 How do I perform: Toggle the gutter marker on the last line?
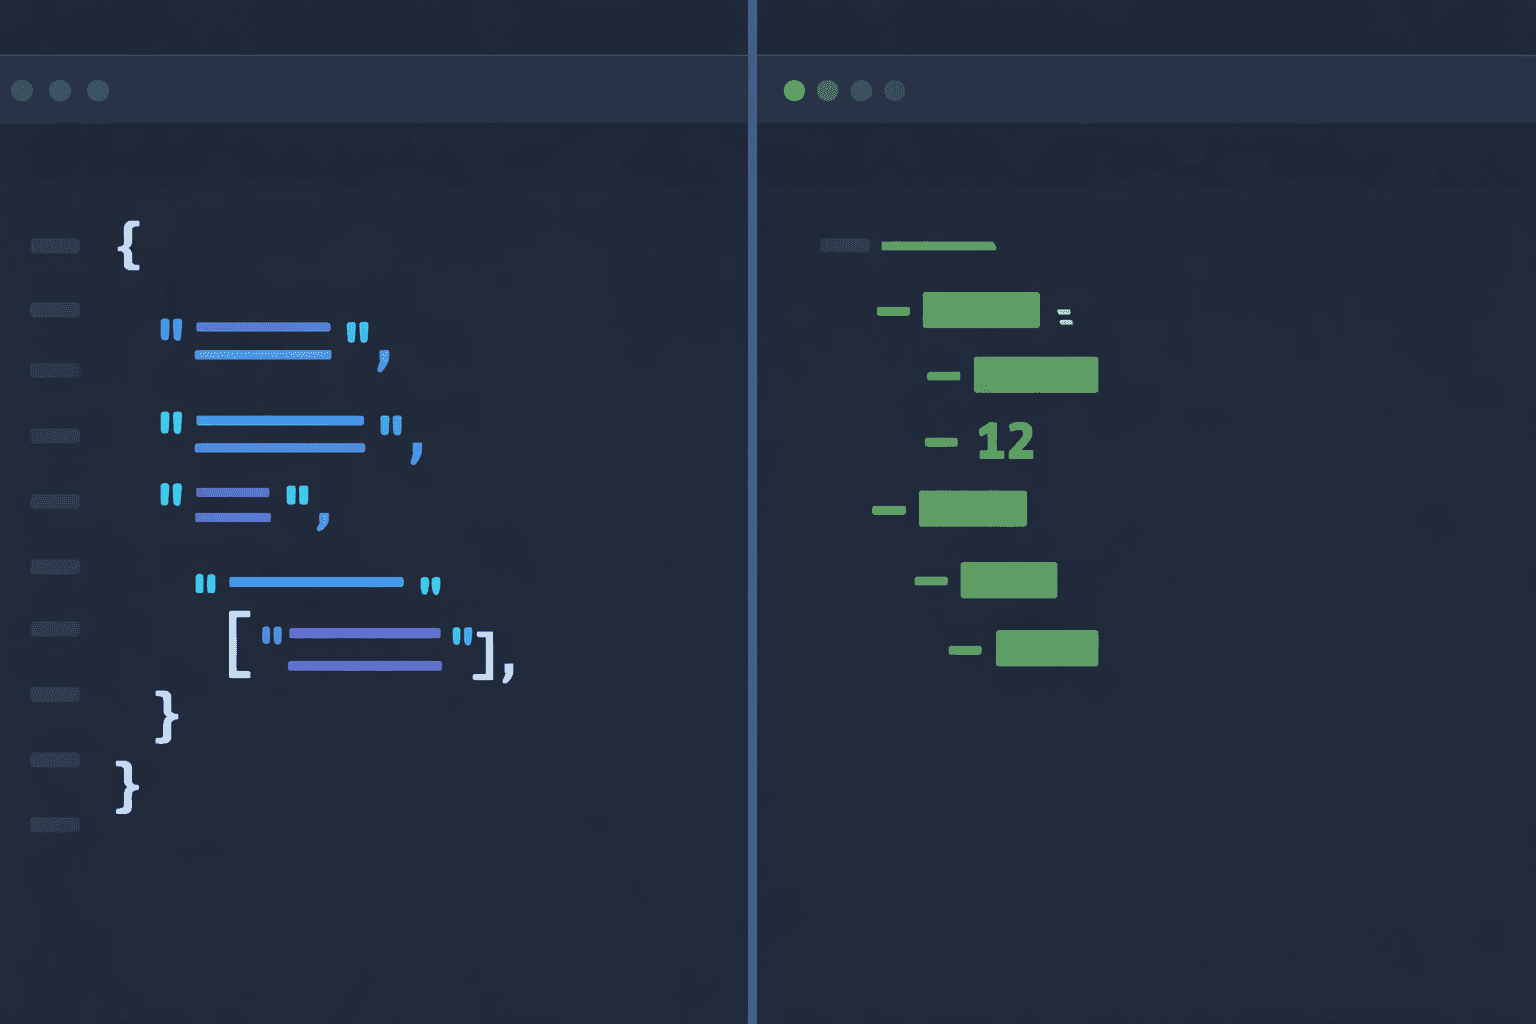55,824
